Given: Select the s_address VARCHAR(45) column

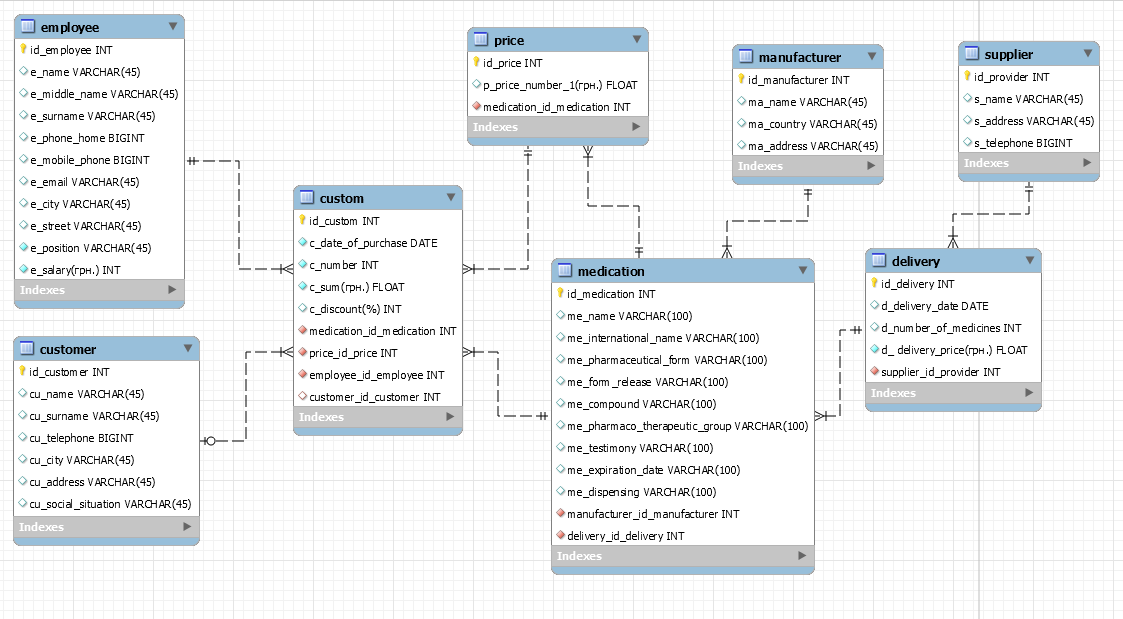Looking at the screenshot, I should pyautogui.click(x=1029, y=121).
